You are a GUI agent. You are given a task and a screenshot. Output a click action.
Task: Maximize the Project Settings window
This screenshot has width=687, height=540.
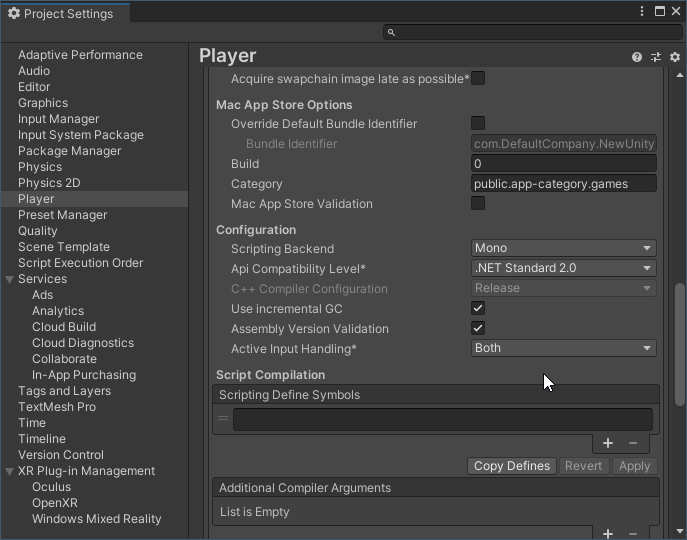point(660,11)
